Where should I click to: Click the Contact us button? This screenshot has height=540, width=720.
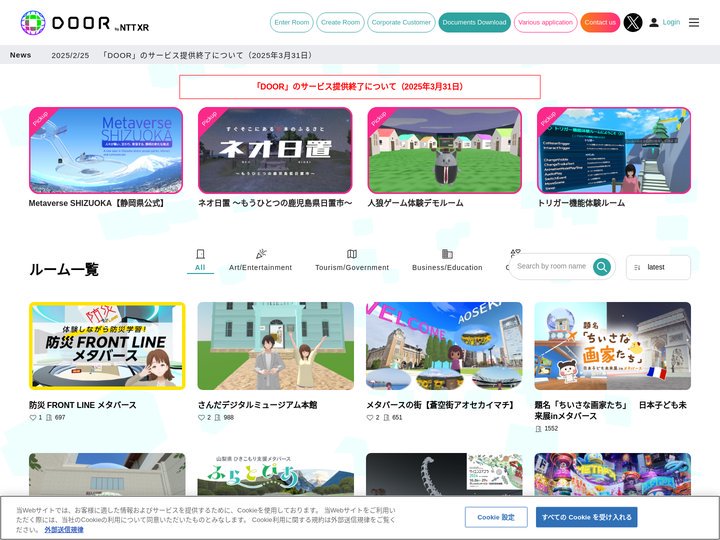coord(600,22)
